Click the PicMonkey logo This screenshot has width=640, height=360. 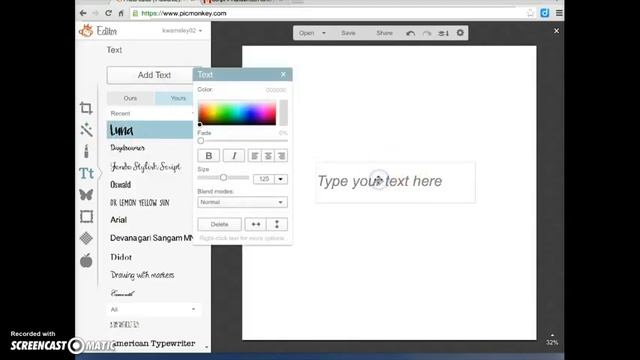tap(86, 31)
